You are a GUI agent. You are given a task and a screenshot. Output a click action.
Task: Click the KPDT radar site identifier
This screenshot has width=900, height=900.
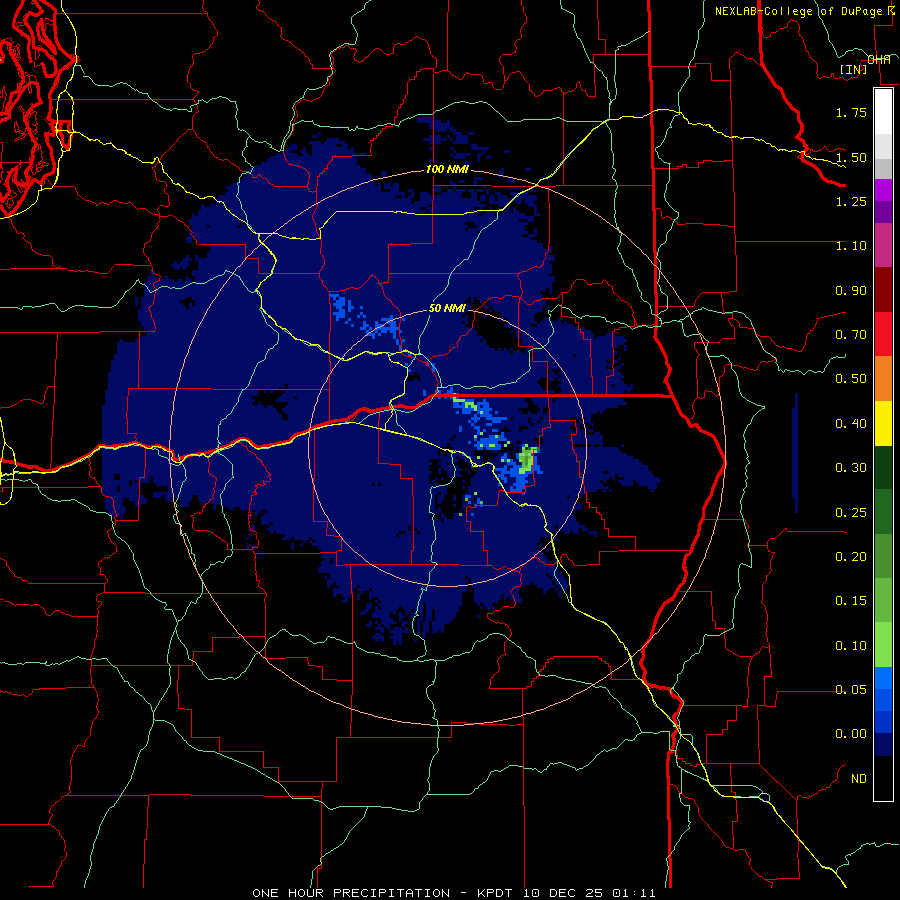point(498,893)
